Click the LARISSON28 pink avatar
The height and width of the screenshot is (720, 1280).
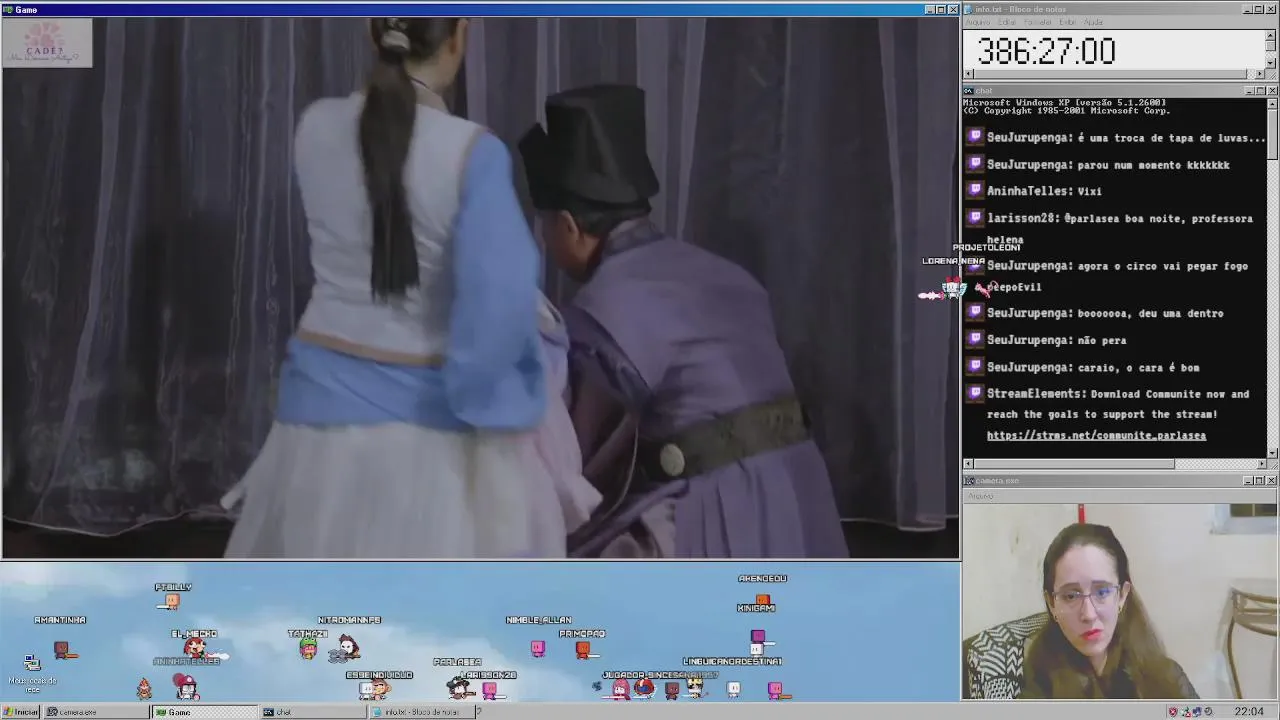(490, 689)
